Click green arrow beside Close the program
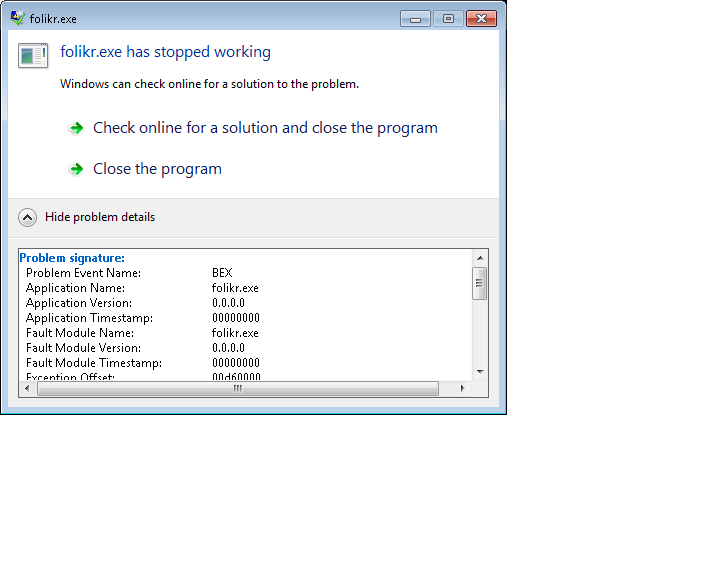Image resolution: width=703 pixels, height=567 pixels. pos(77,169)
